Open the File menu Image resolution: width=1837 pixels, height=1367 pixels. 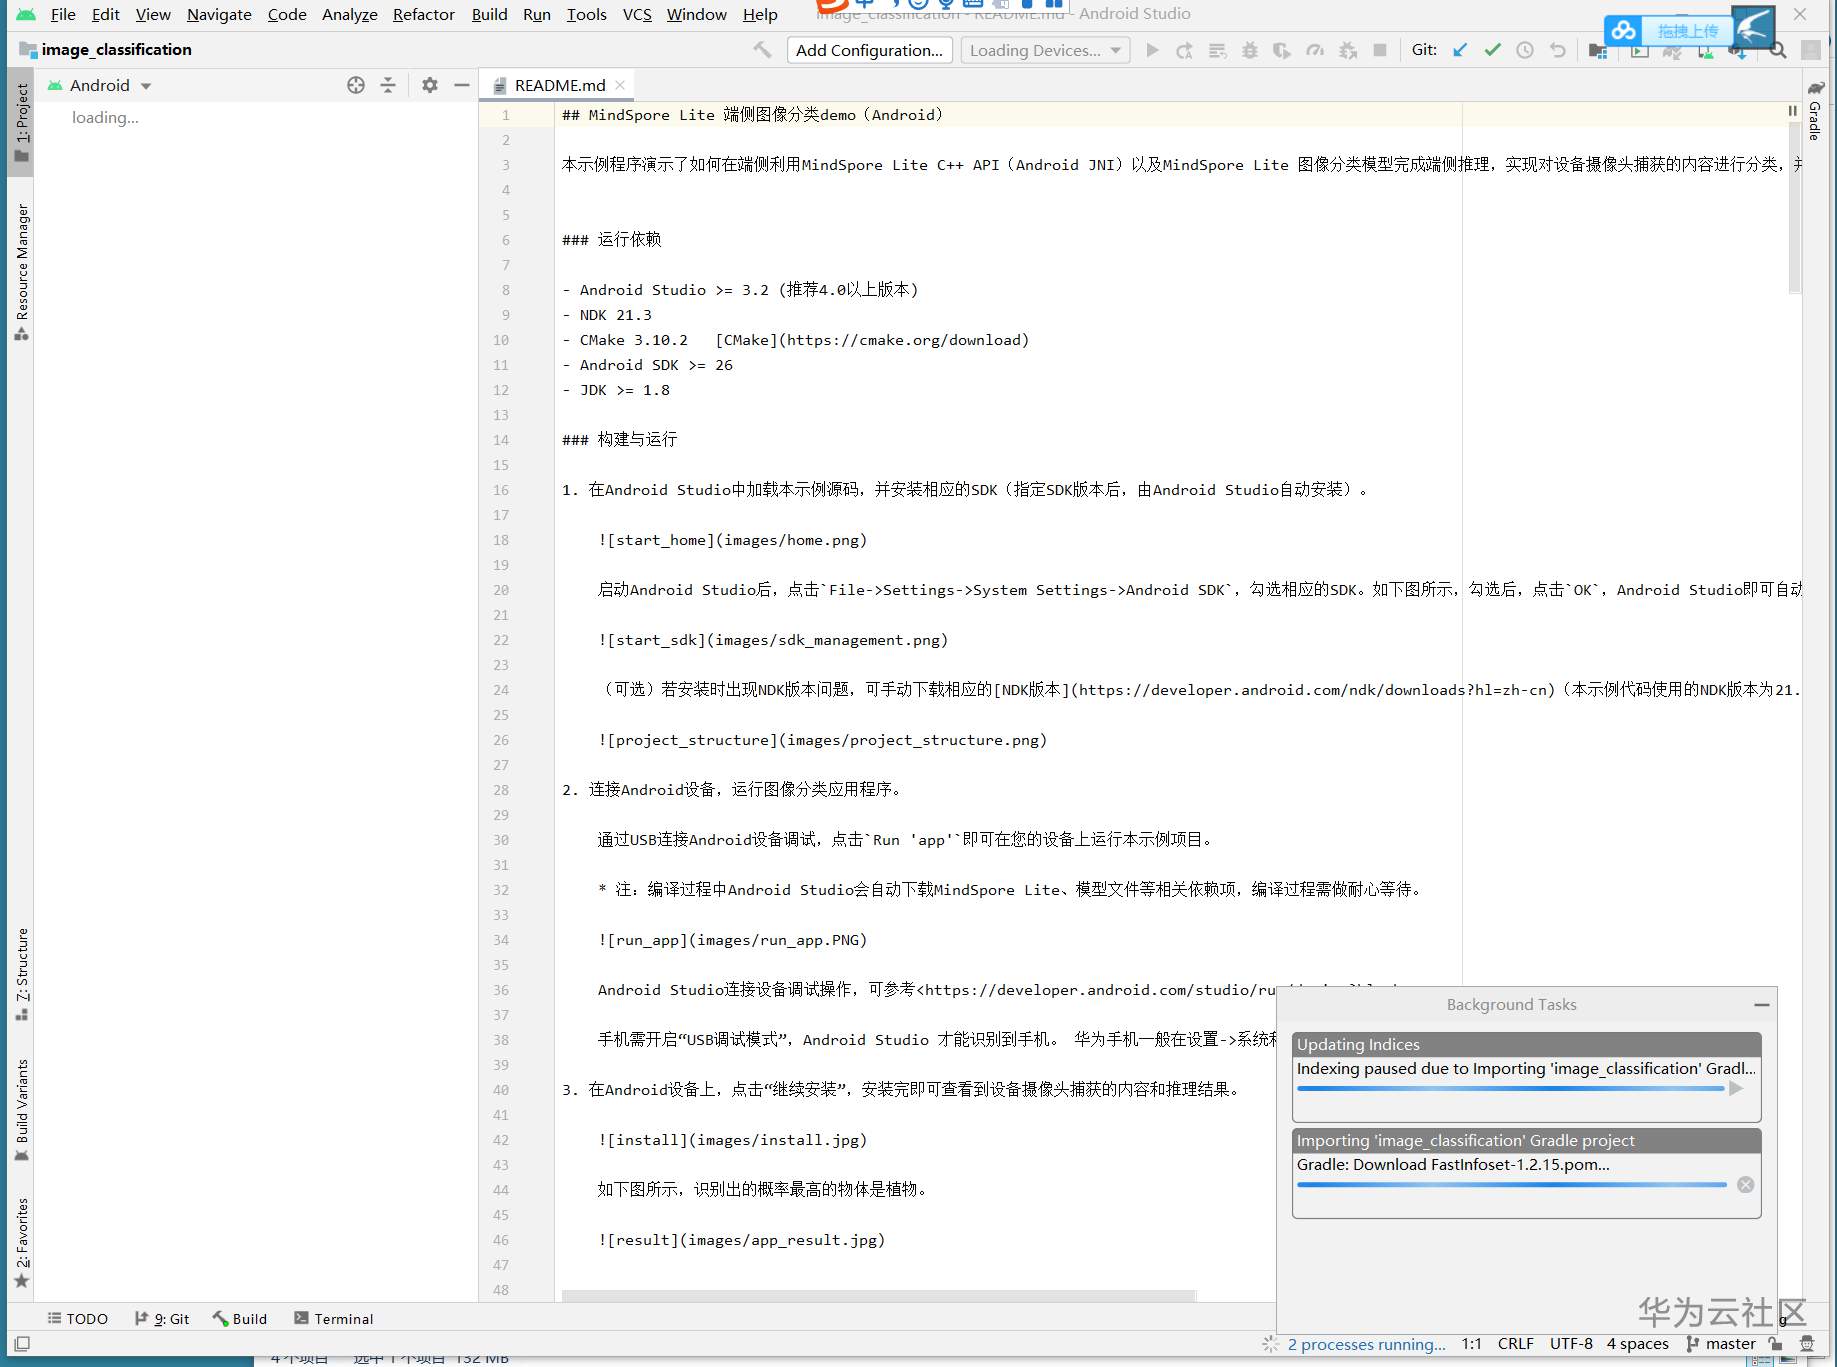63,14
